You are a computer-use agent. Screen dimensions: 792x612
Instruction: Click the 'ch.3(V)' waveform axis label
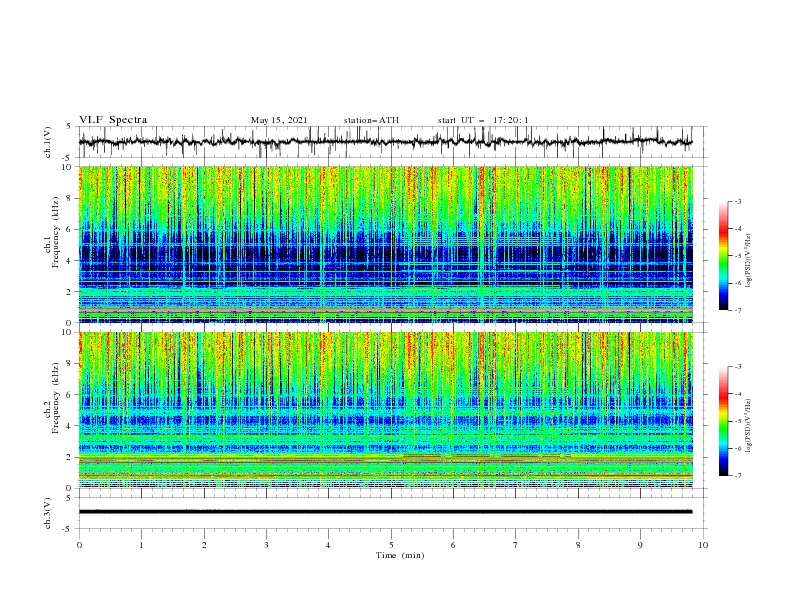tap(48, 513)
